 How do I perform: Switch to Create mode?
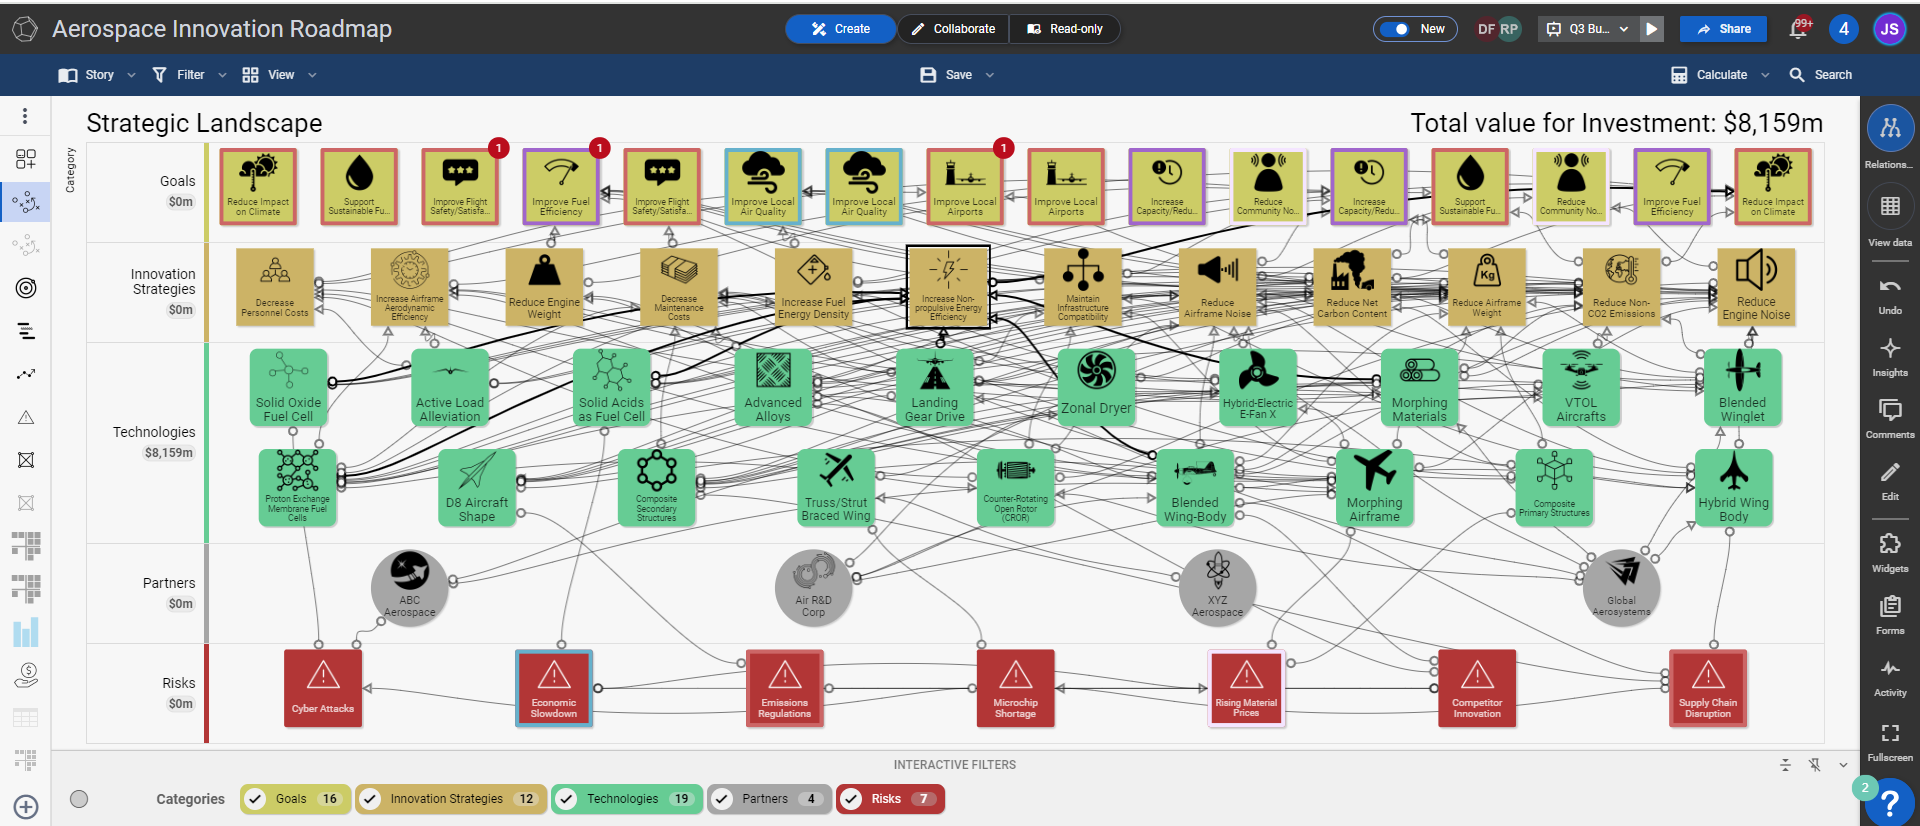pyautogui.click(x=840, y=29)
